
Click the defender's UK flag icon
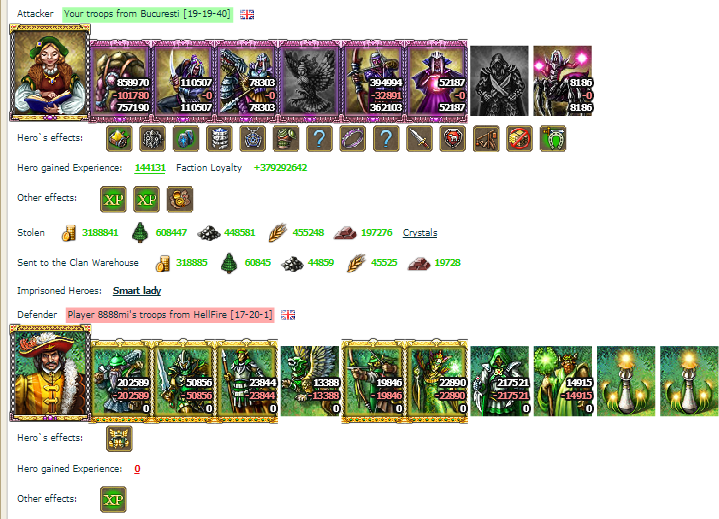288,315
